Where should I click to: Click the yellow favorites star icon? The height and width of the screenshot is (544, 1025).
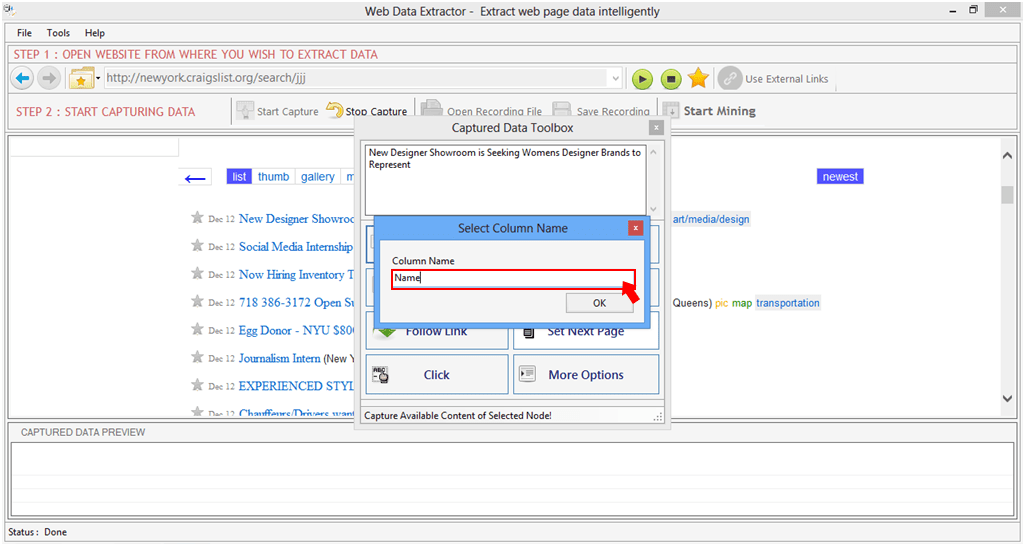click(x=698, y=79)
